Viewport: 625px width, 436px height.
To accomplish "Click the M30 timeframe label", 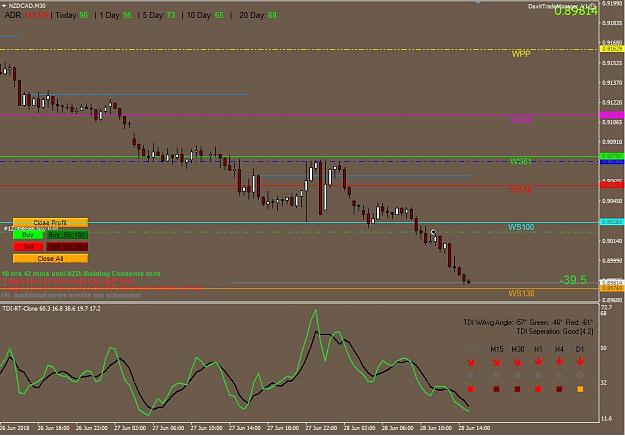I will pos(518,349).
